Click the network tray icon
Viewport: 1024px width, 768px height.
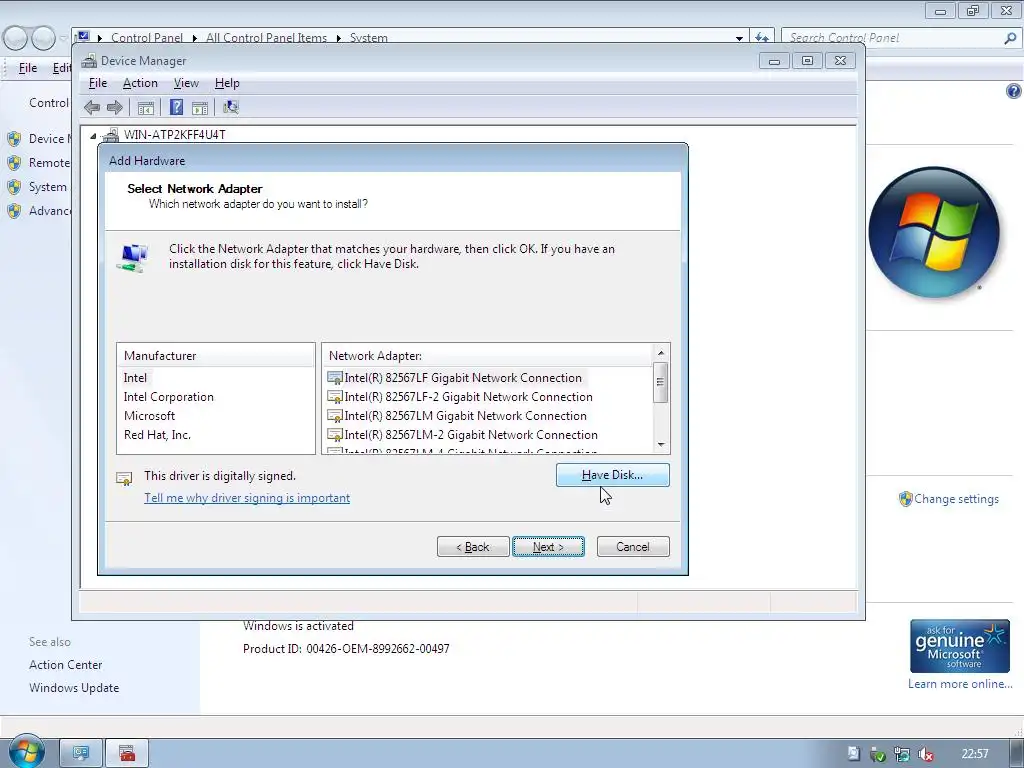(x=902, y=754)
